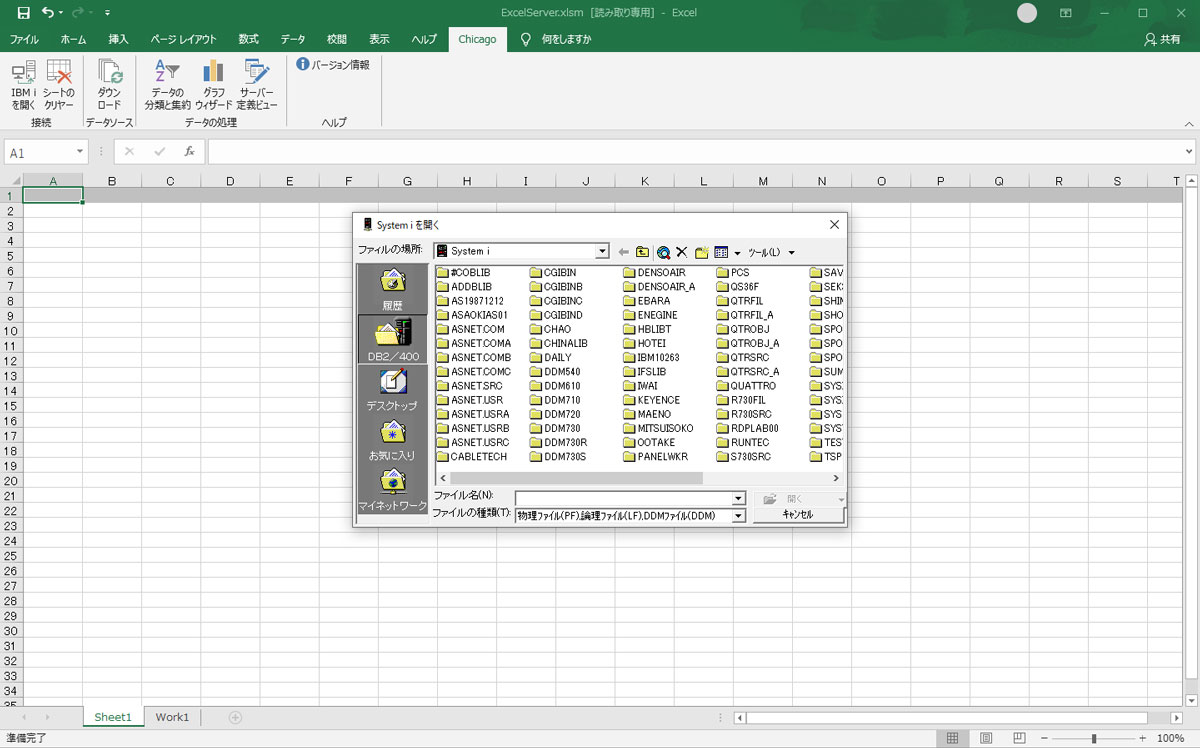Change the file list view style

[x=721, y=252]
